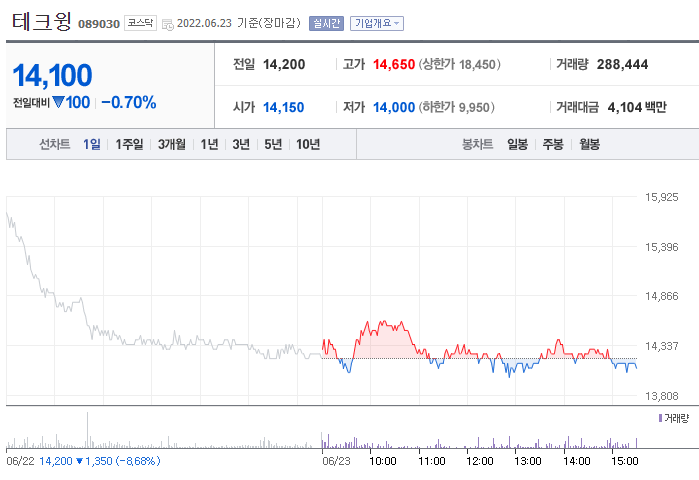The height and width of the screenshot is (480, 699).
Task: Click the 14:00 time axis label
Action: (x=576, y=461)
